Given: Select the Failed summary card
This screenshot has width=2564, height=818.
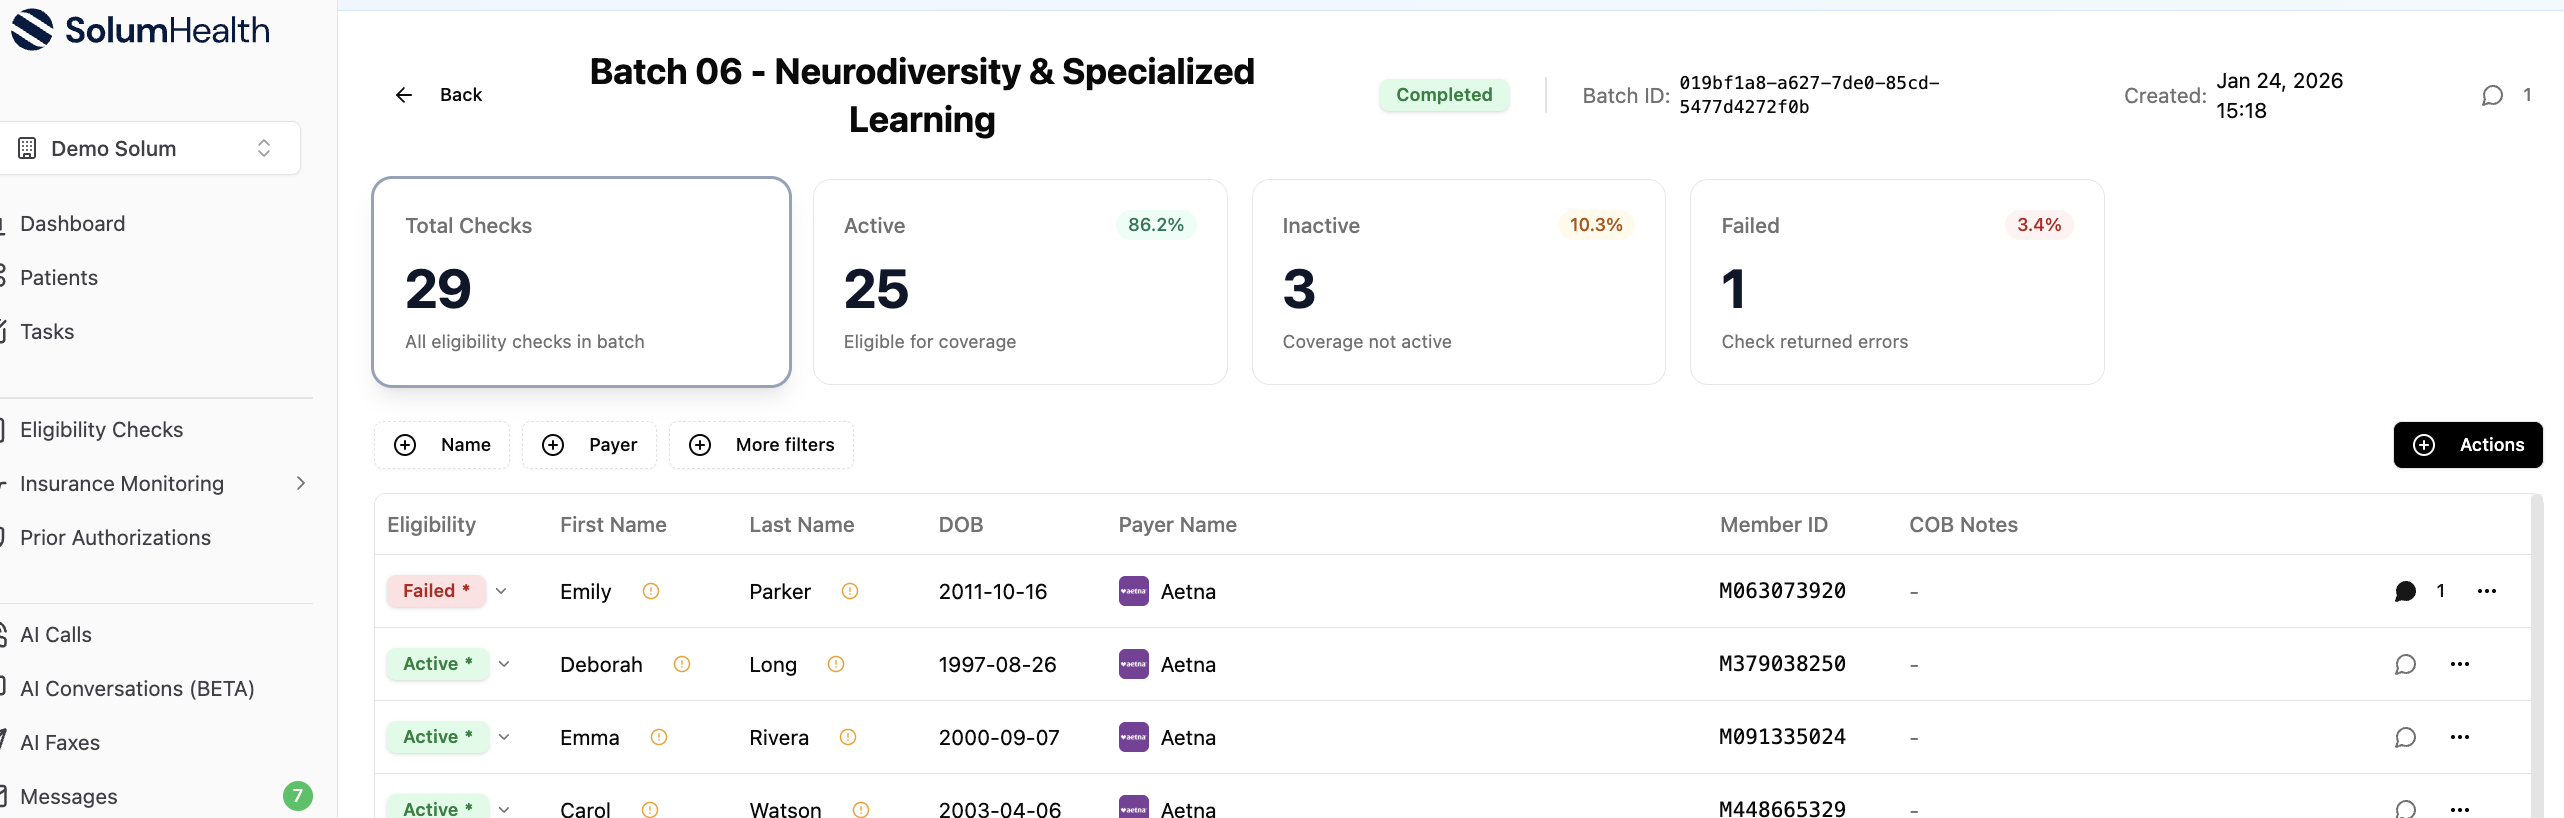Looking at the screenshot, I should click(1897, 282).
